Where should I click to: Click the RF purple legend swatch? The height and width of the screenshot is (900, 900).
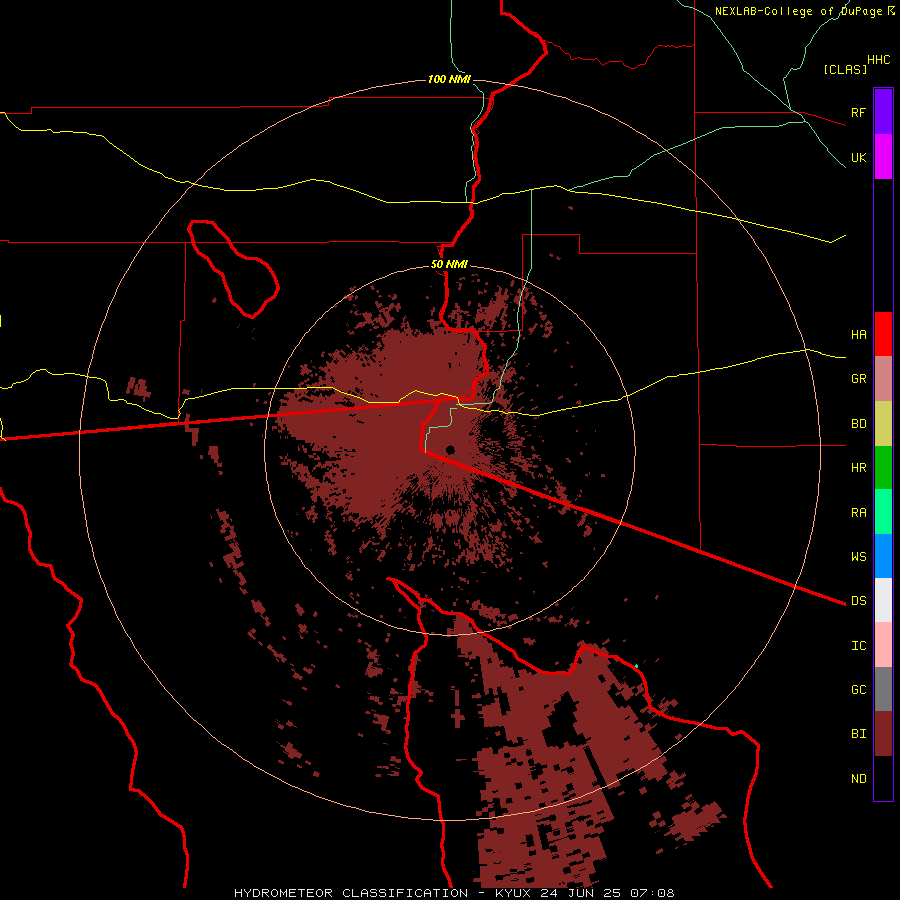pyautogui.click(x=883, y=111)
